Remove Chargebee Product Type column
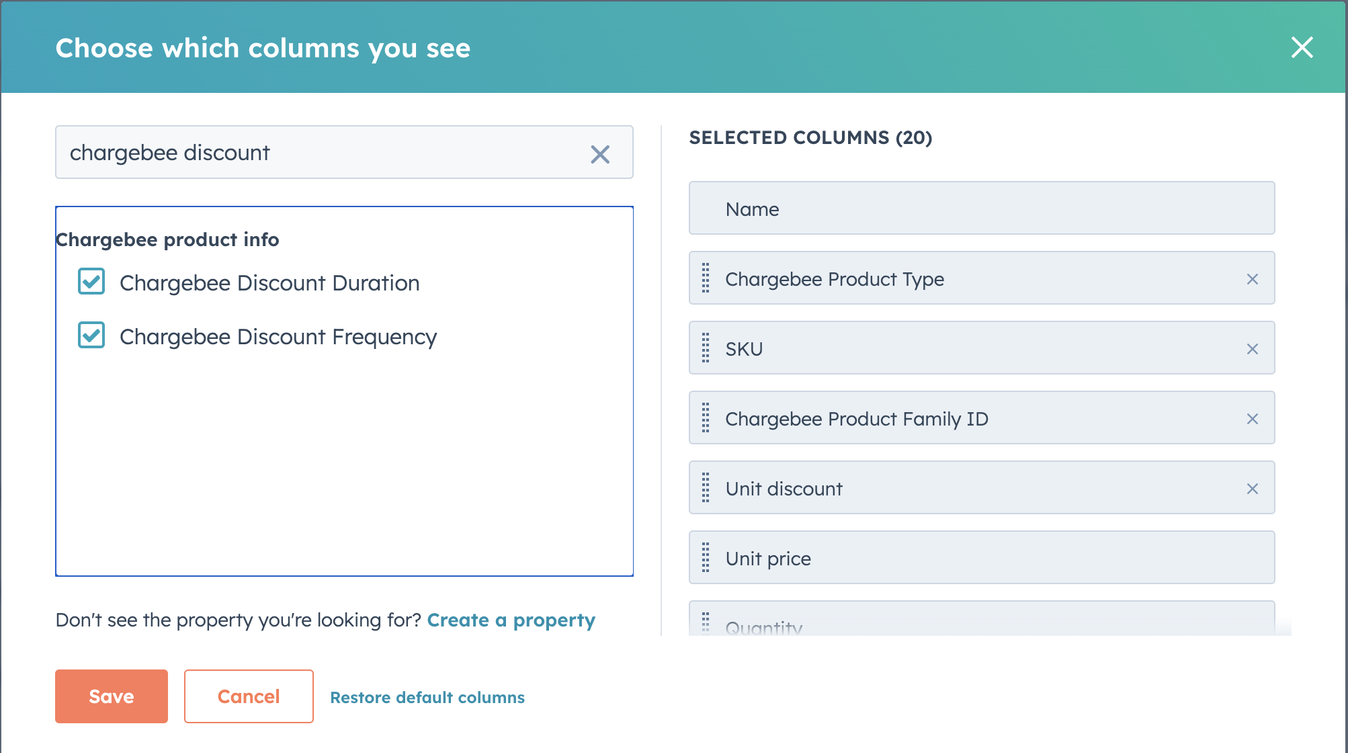The height and width of the screenshot is (753, 1348). 1251,280
